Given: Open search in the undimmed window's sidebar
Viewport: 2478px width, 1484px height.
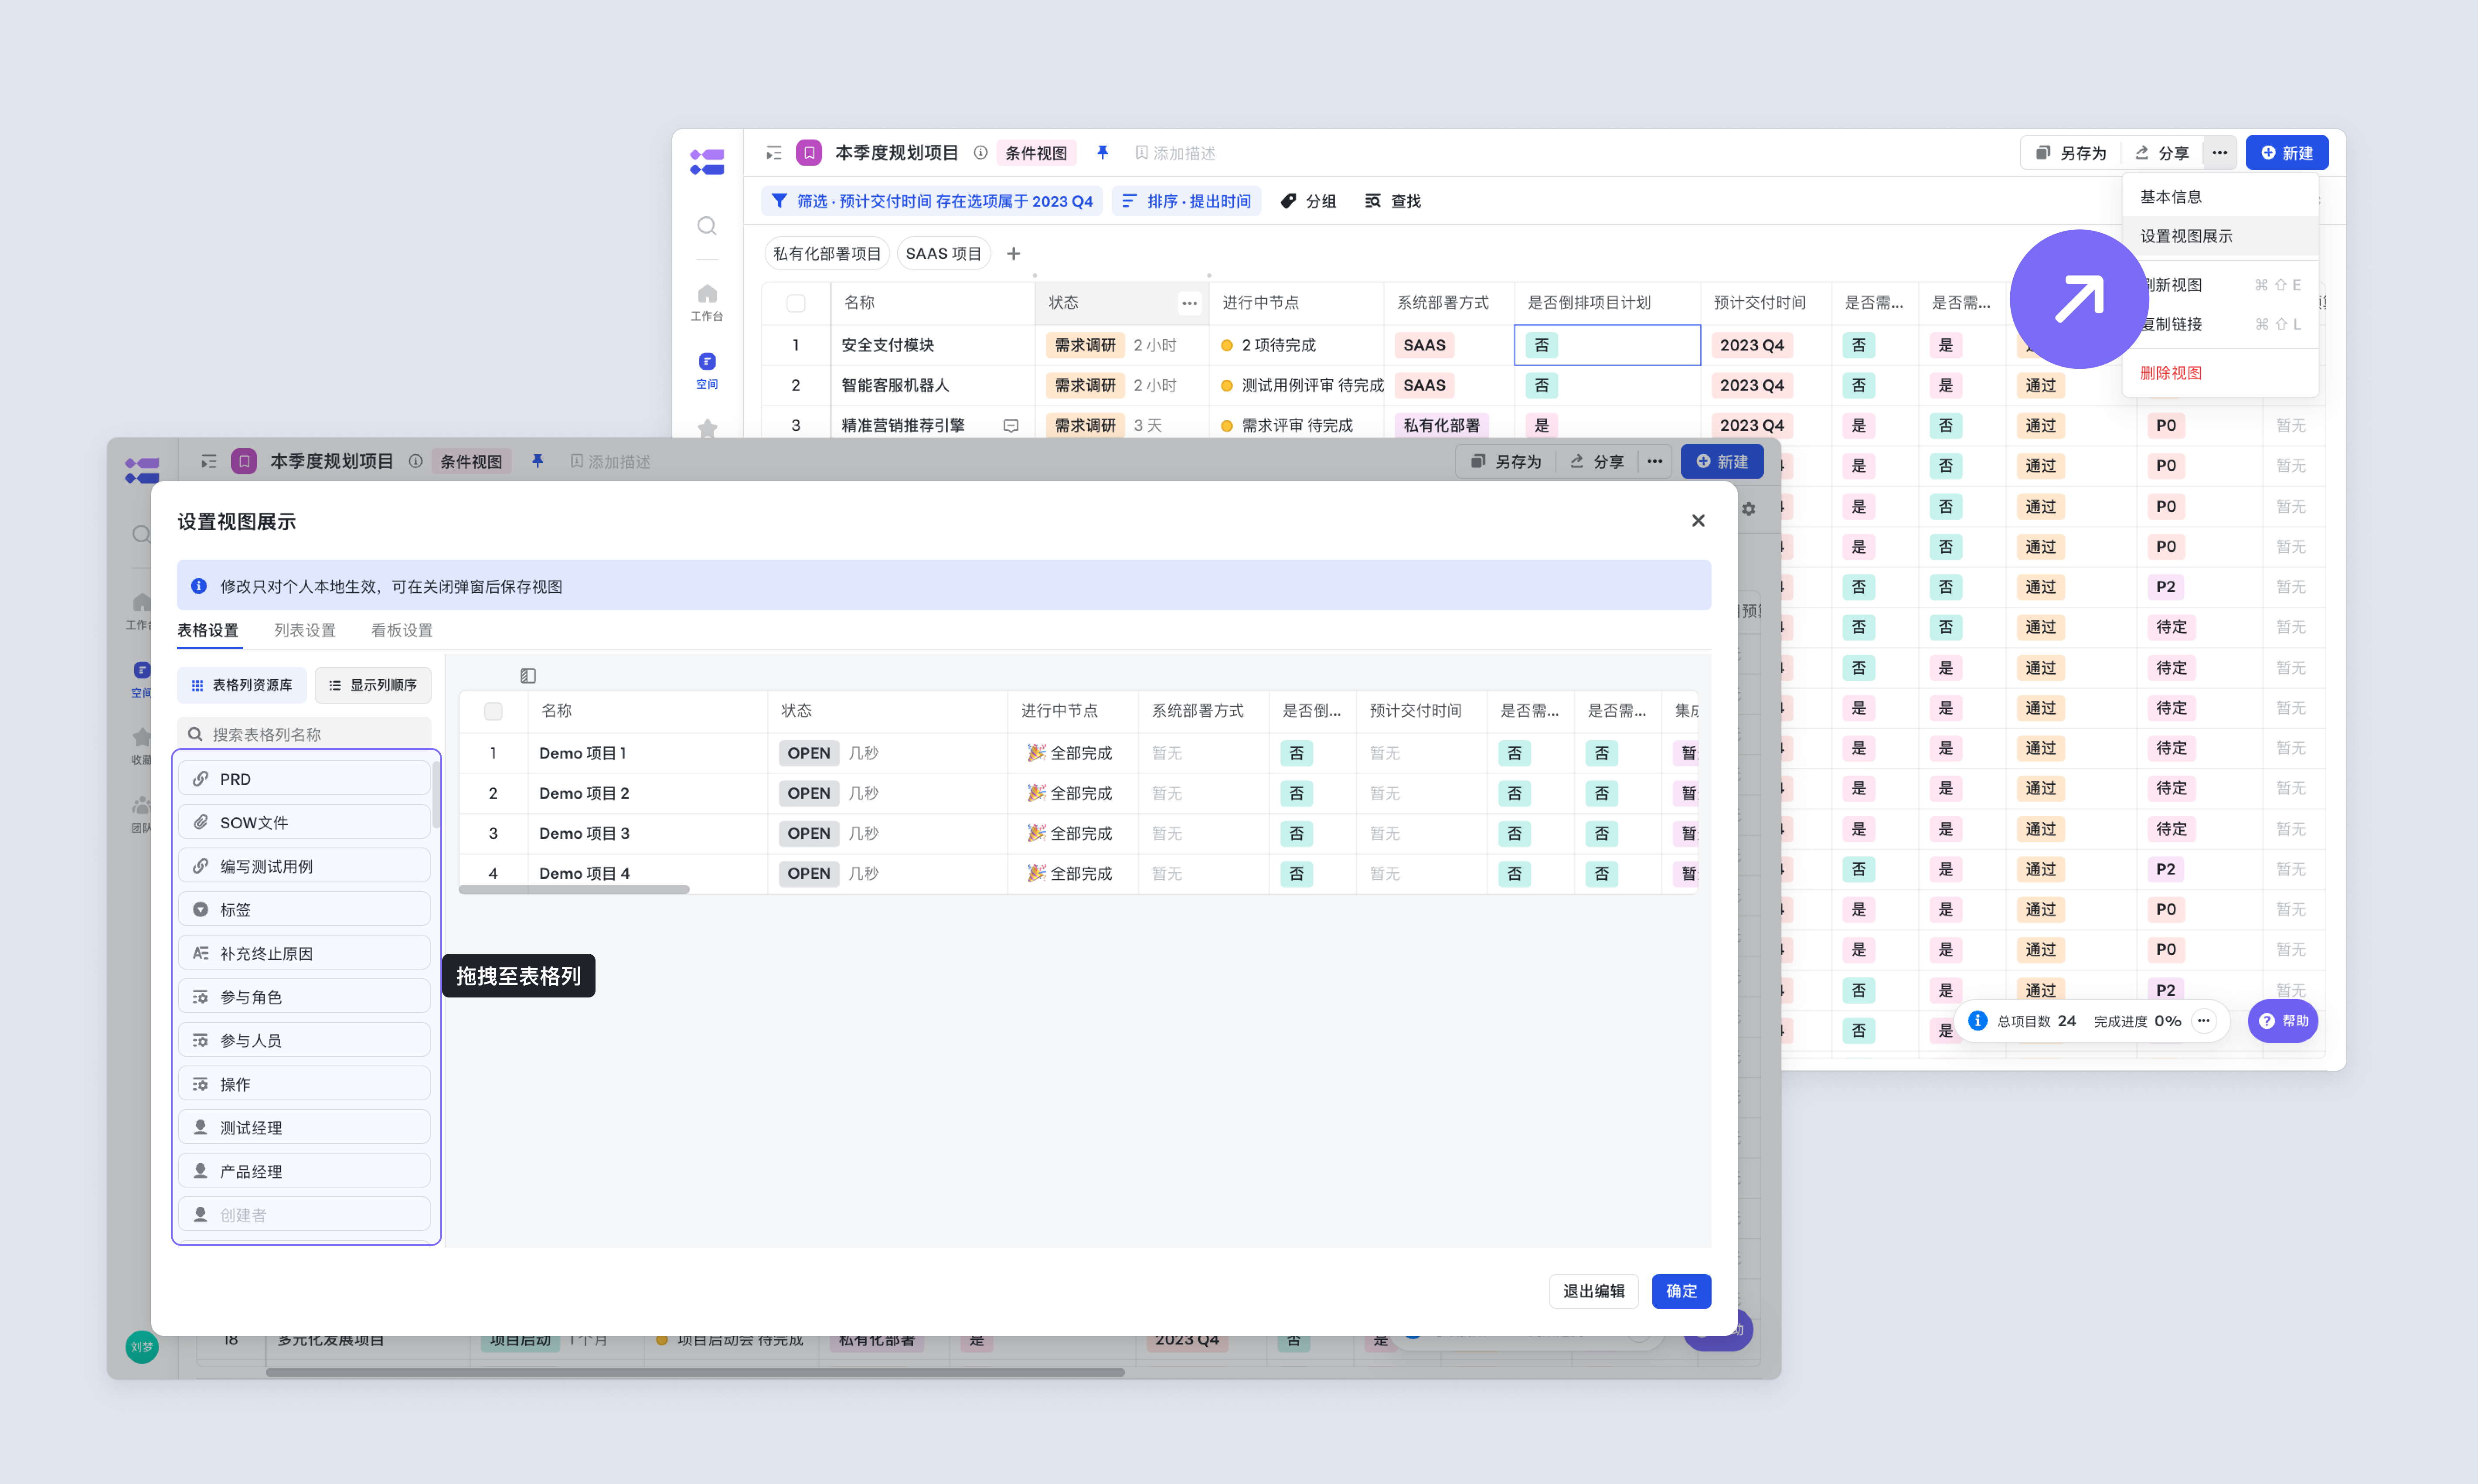Looking at the screenshot, I should click(x=707, y=226).
